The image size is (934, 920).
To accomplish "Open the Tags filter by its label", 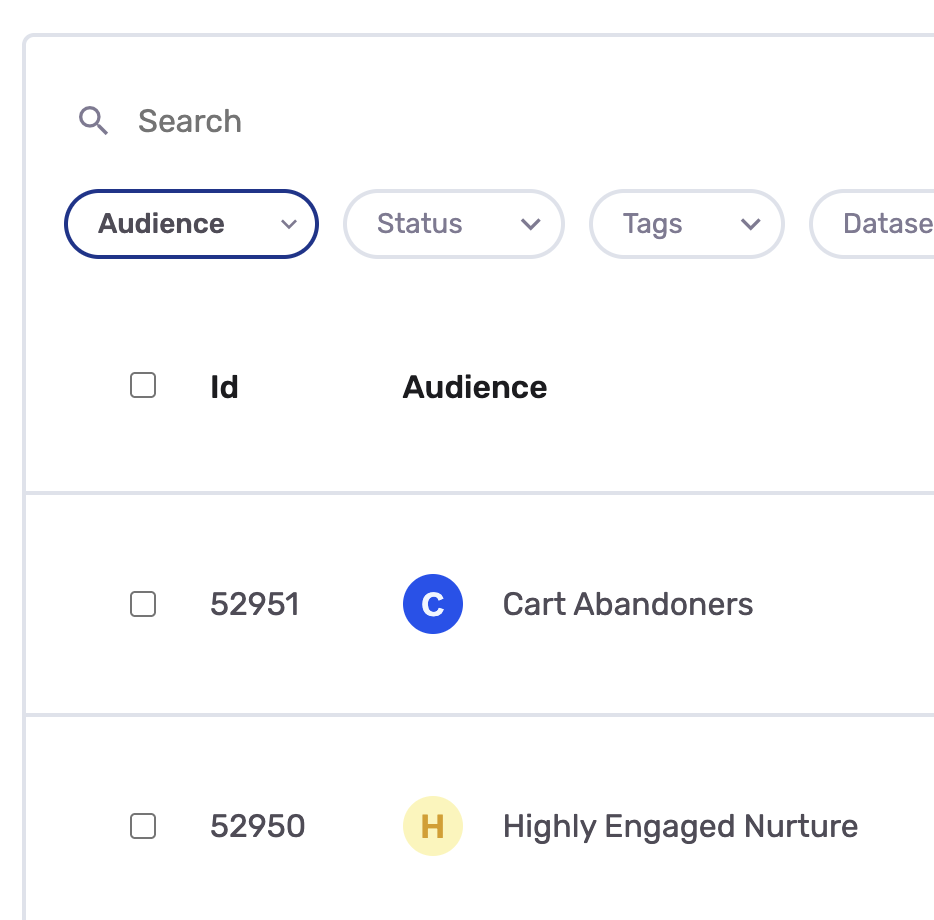I will (x=652, y=224).
